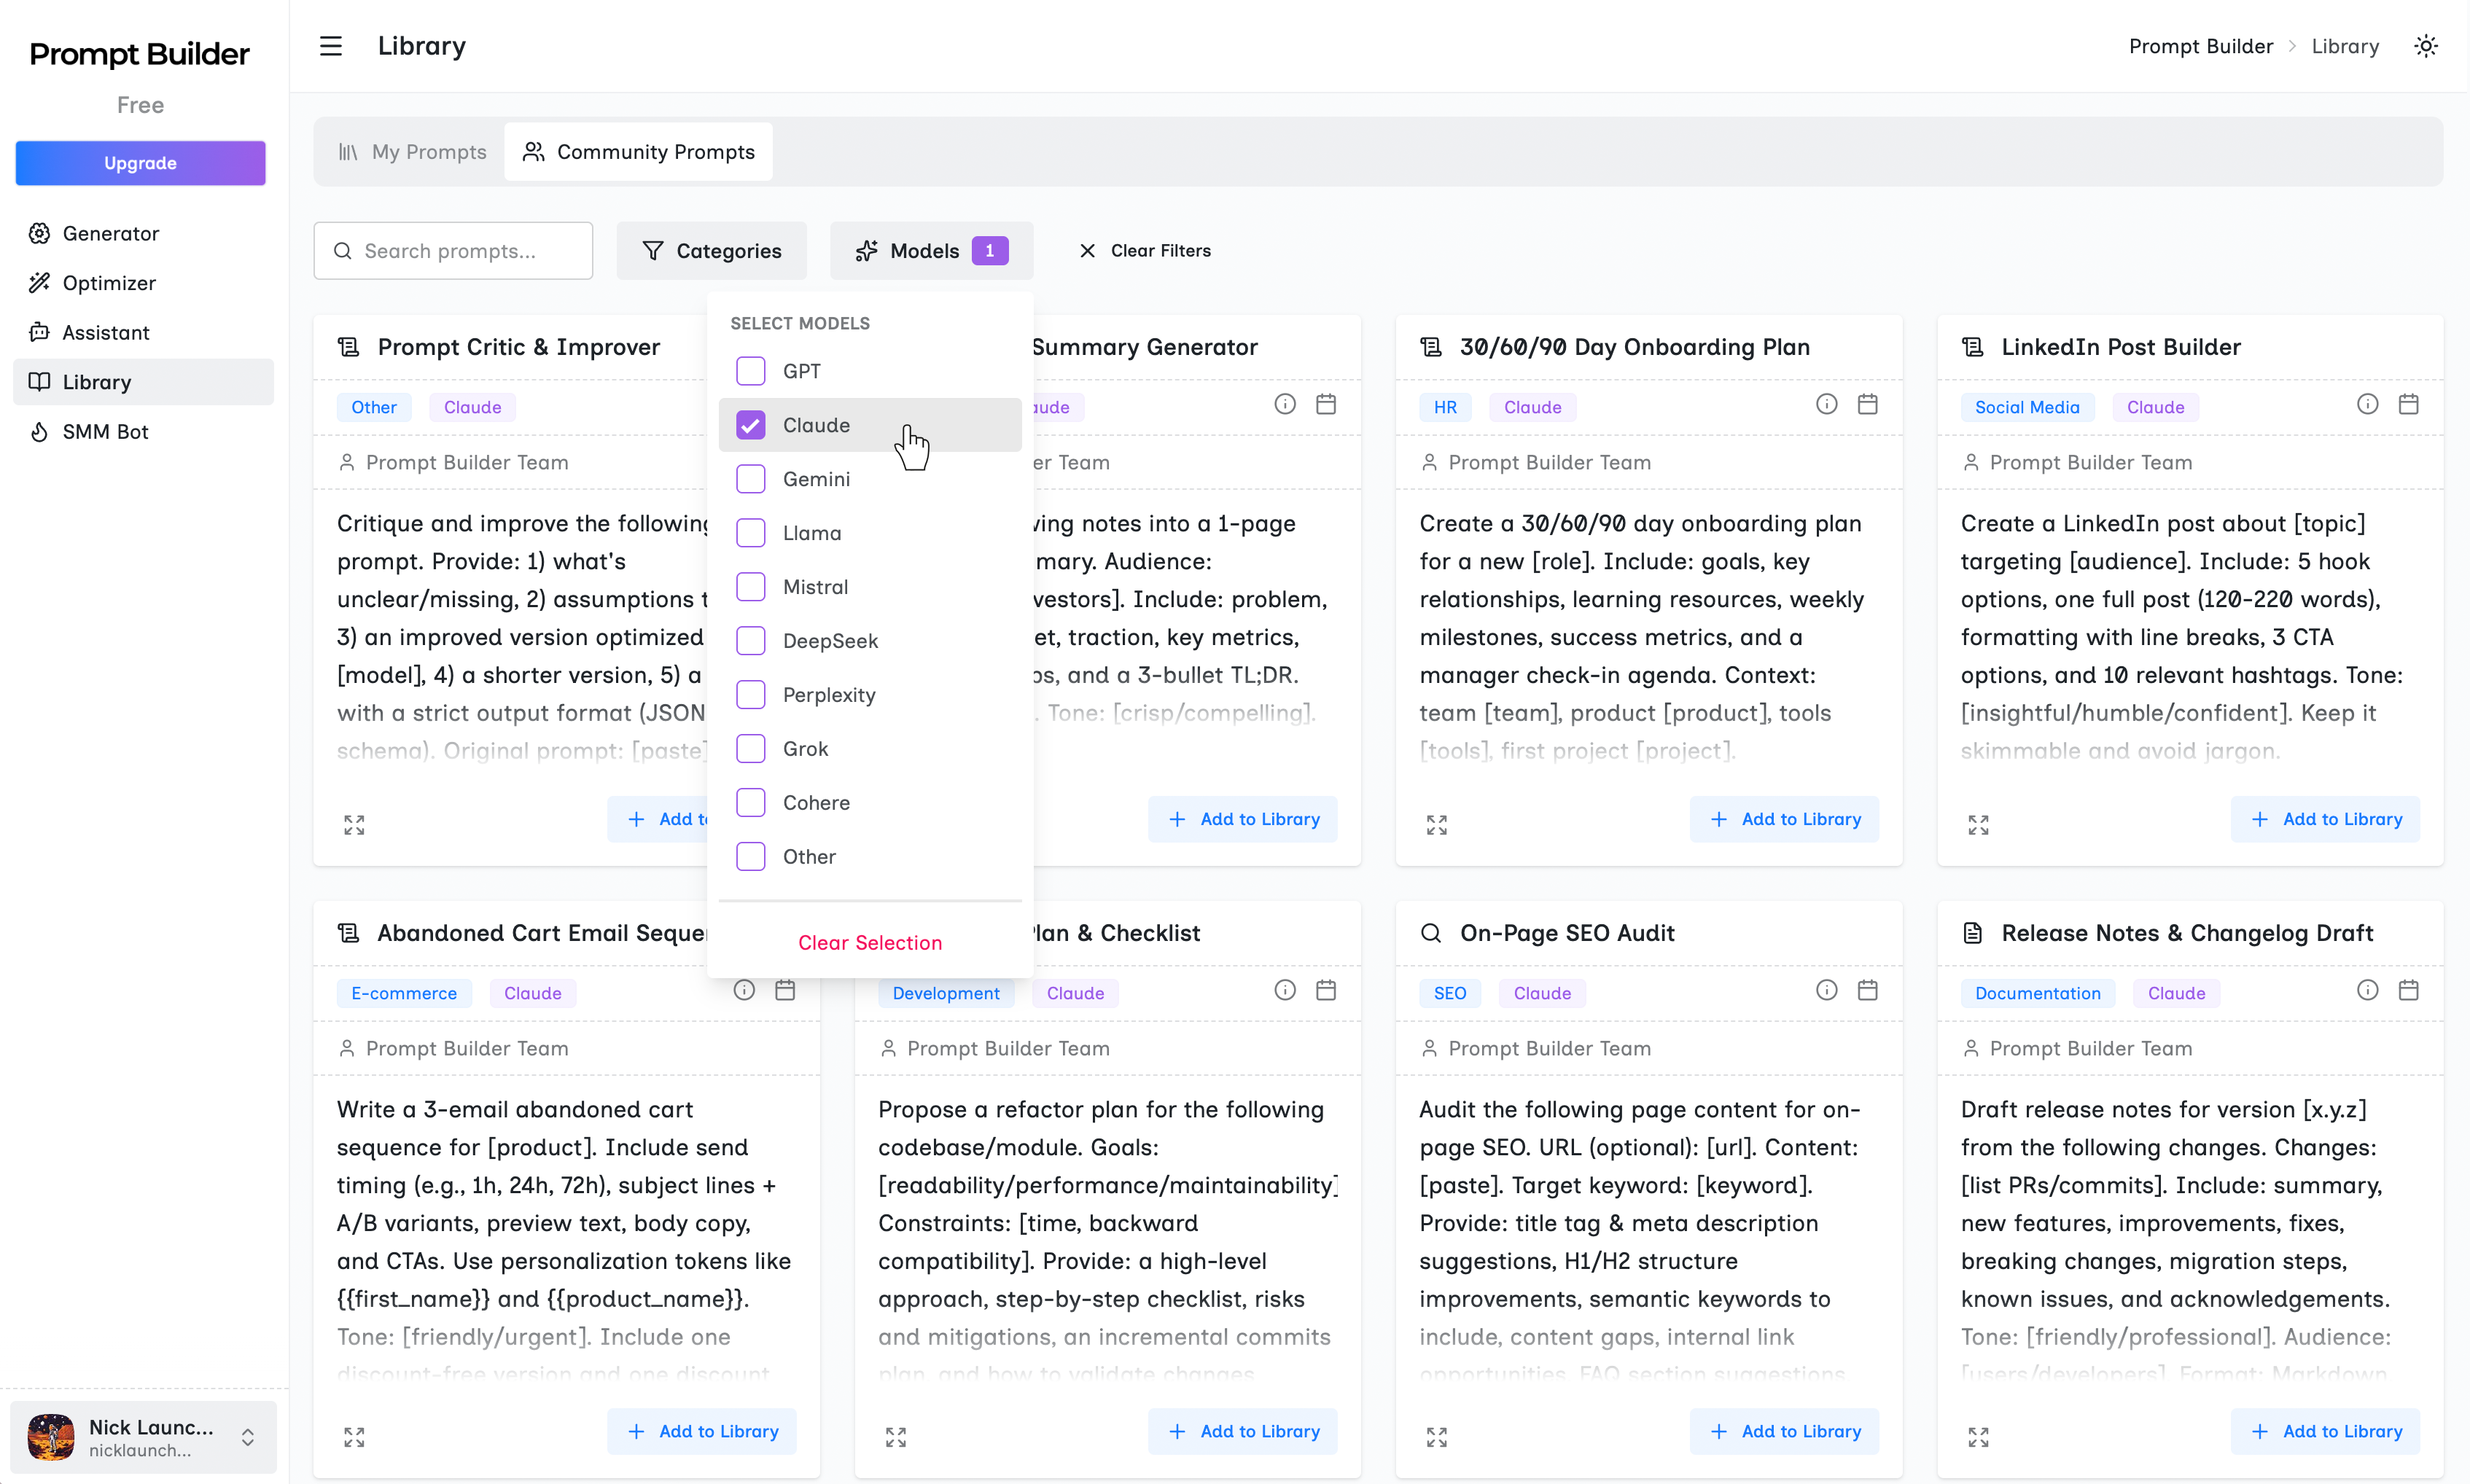Screen dimensions: 2470x1484
Task: Click into the search prompts field
Action: (x=452, y=250)
